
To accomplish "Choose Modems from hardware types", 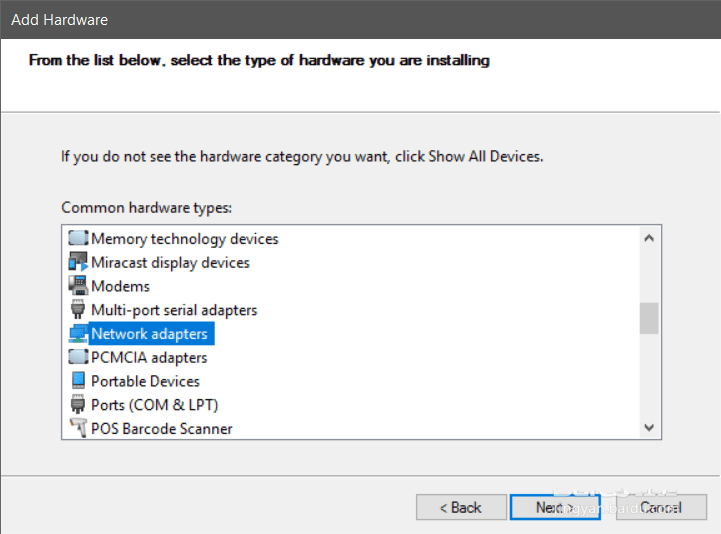I will [120, 286].
